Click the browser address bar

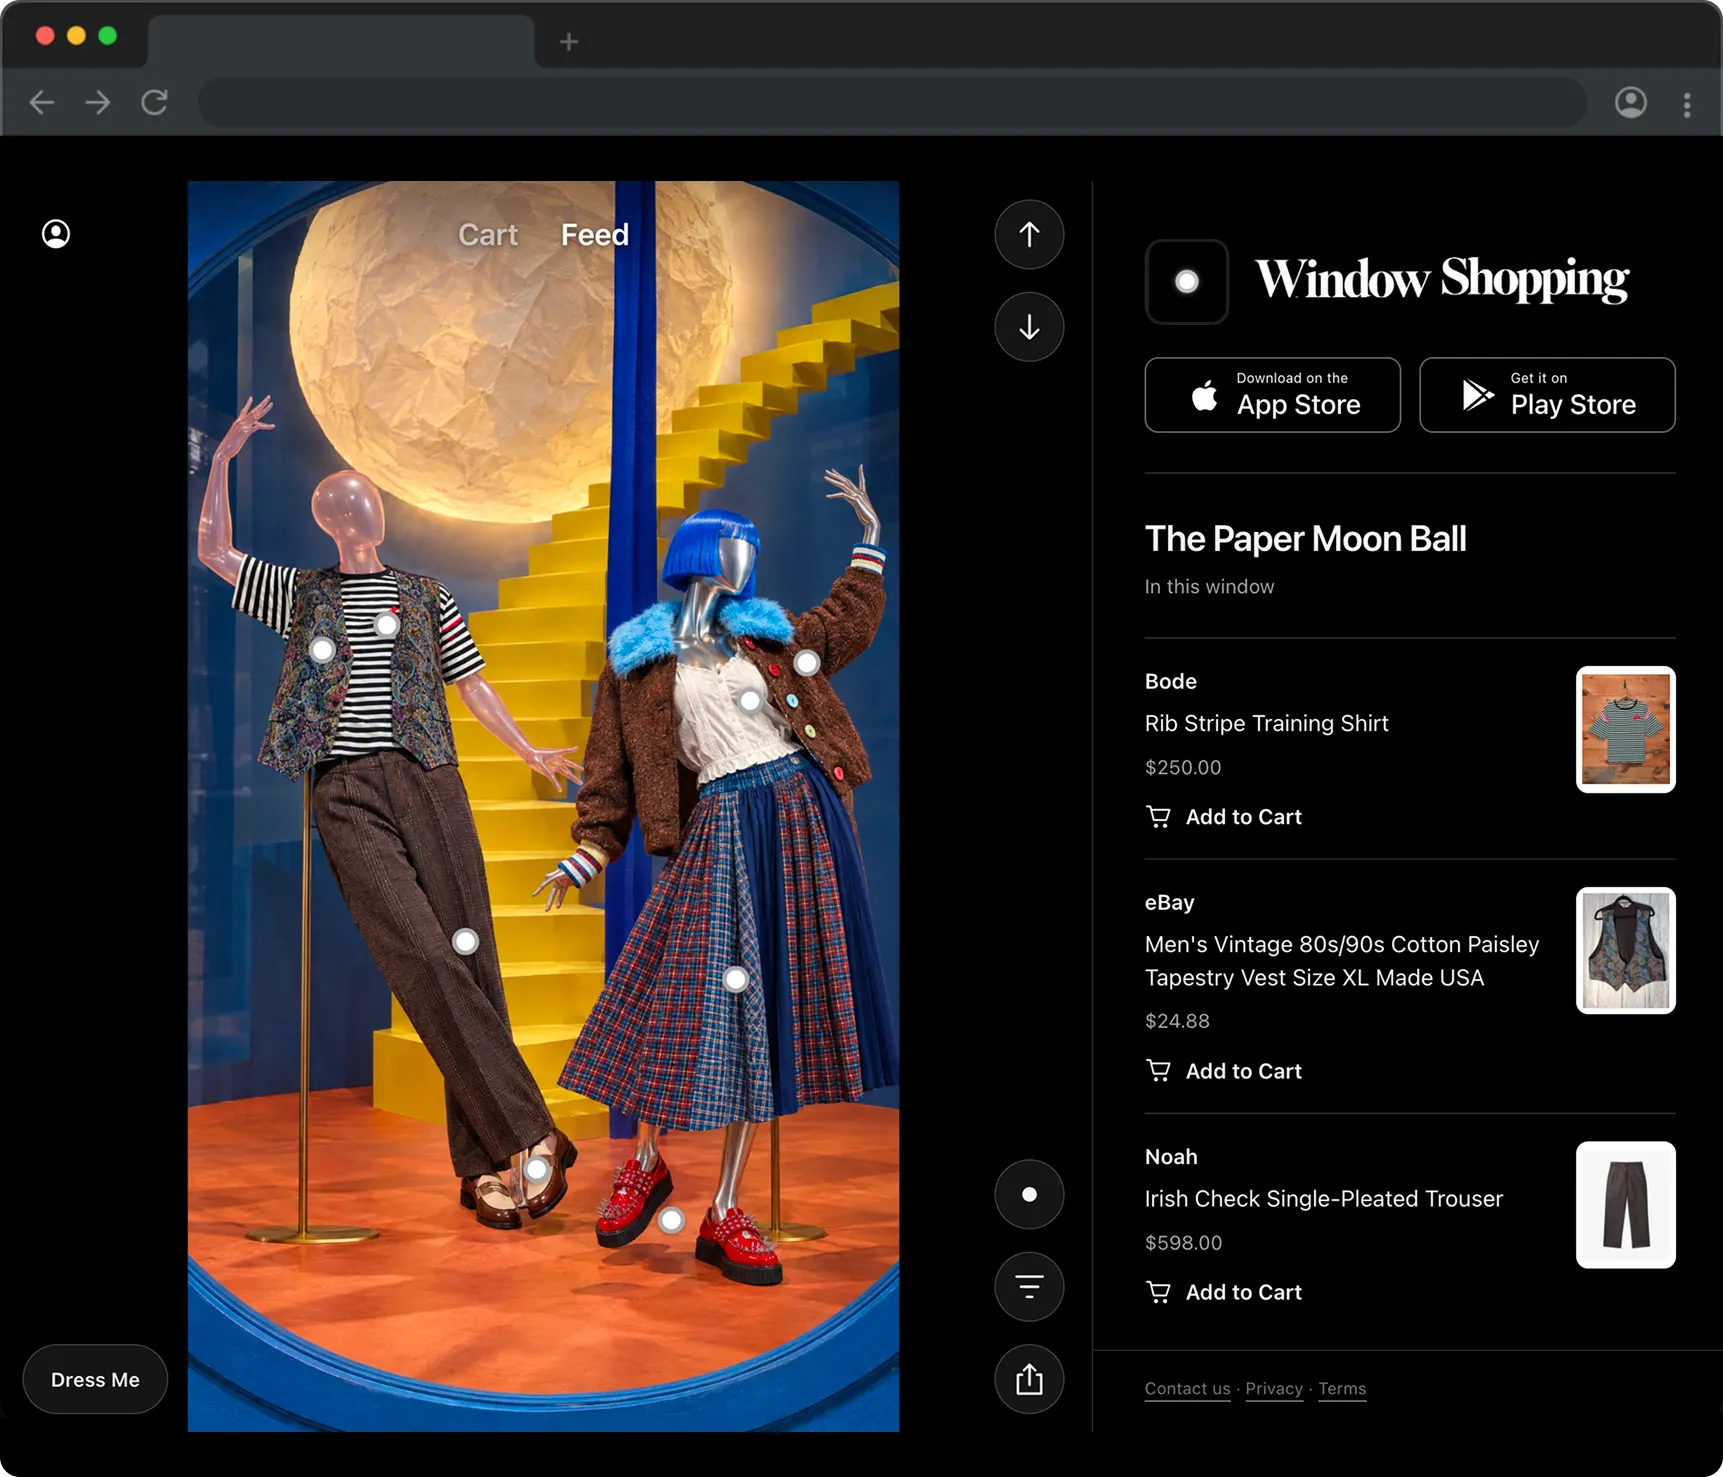pyautogui.click(x=892, y=102)
